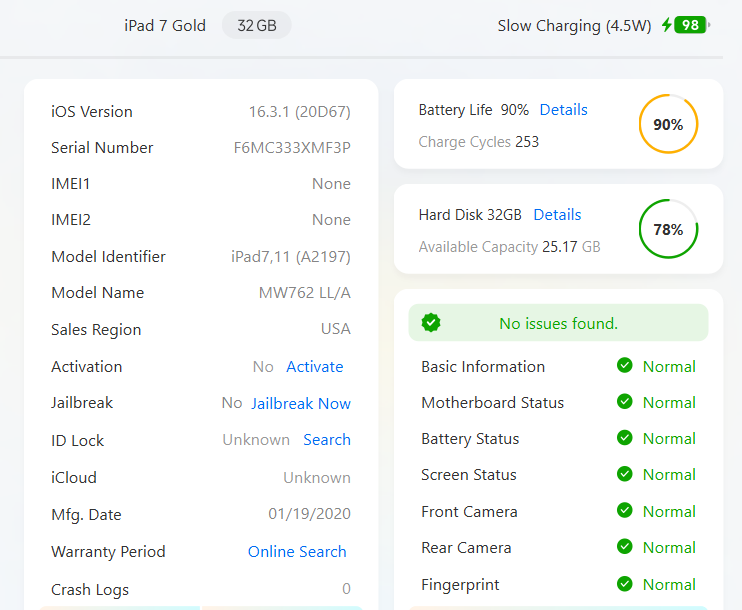The width and height of the screenshot is (742, 610).
Task: Click the IMEI2 None value
Action: point(331,220)
